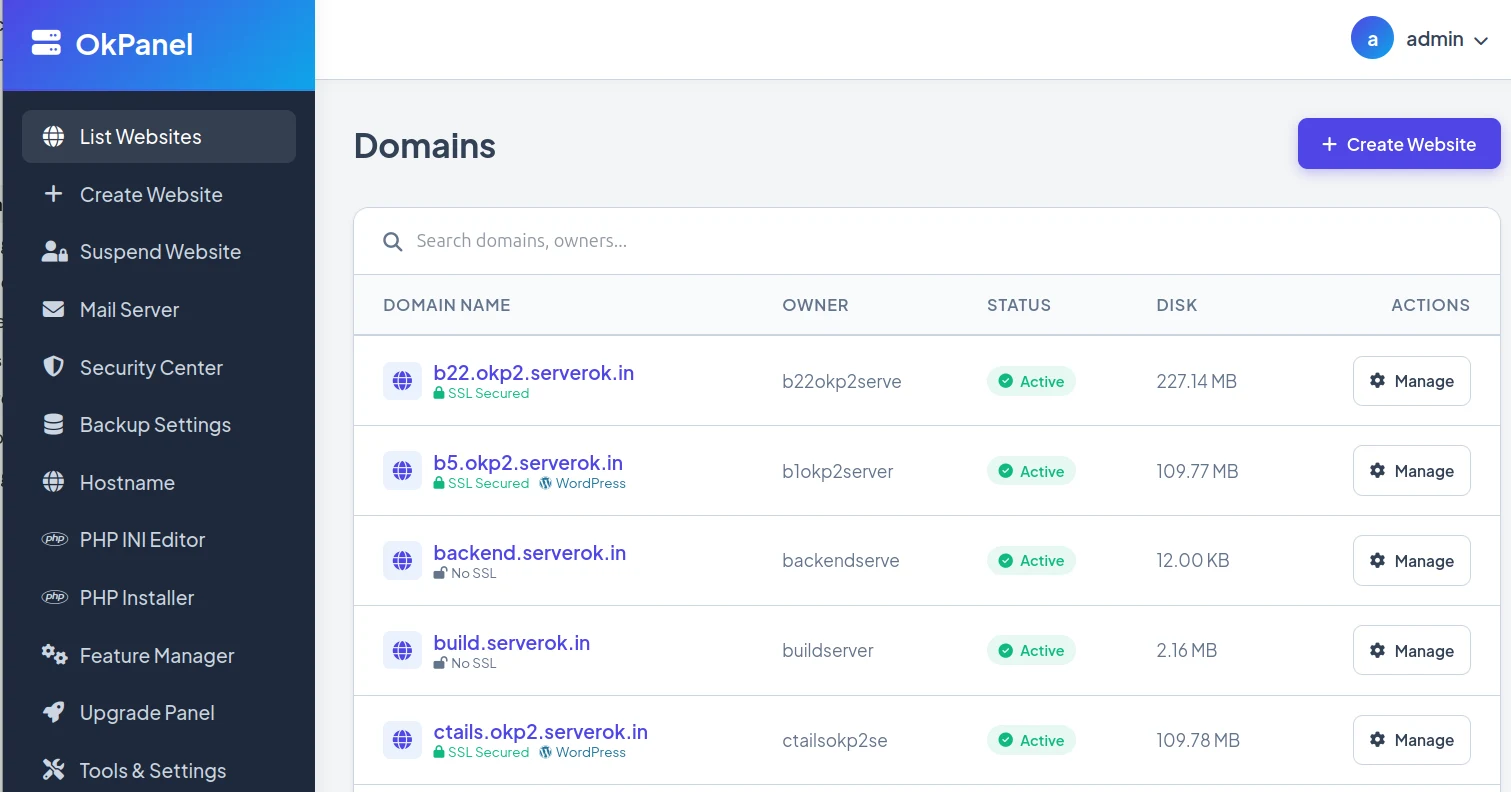Click the envelope icon beside Mail Server

53,310
